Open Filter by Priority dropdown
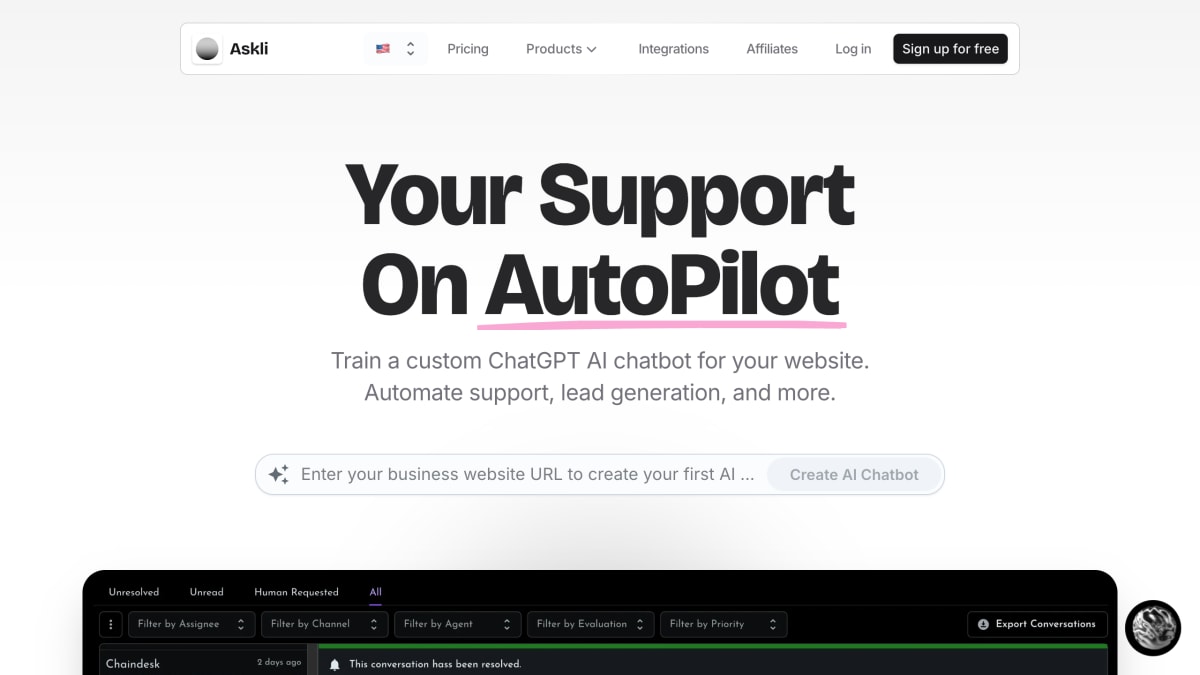Viewport: 1200px width, 675px height. (724, 624)
